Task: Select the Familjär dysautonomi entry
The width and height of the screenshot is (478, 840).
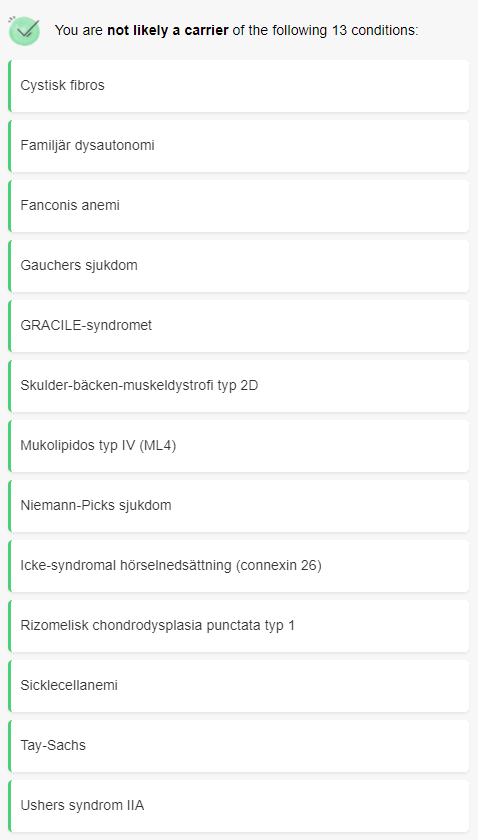Action: (239, 146)
